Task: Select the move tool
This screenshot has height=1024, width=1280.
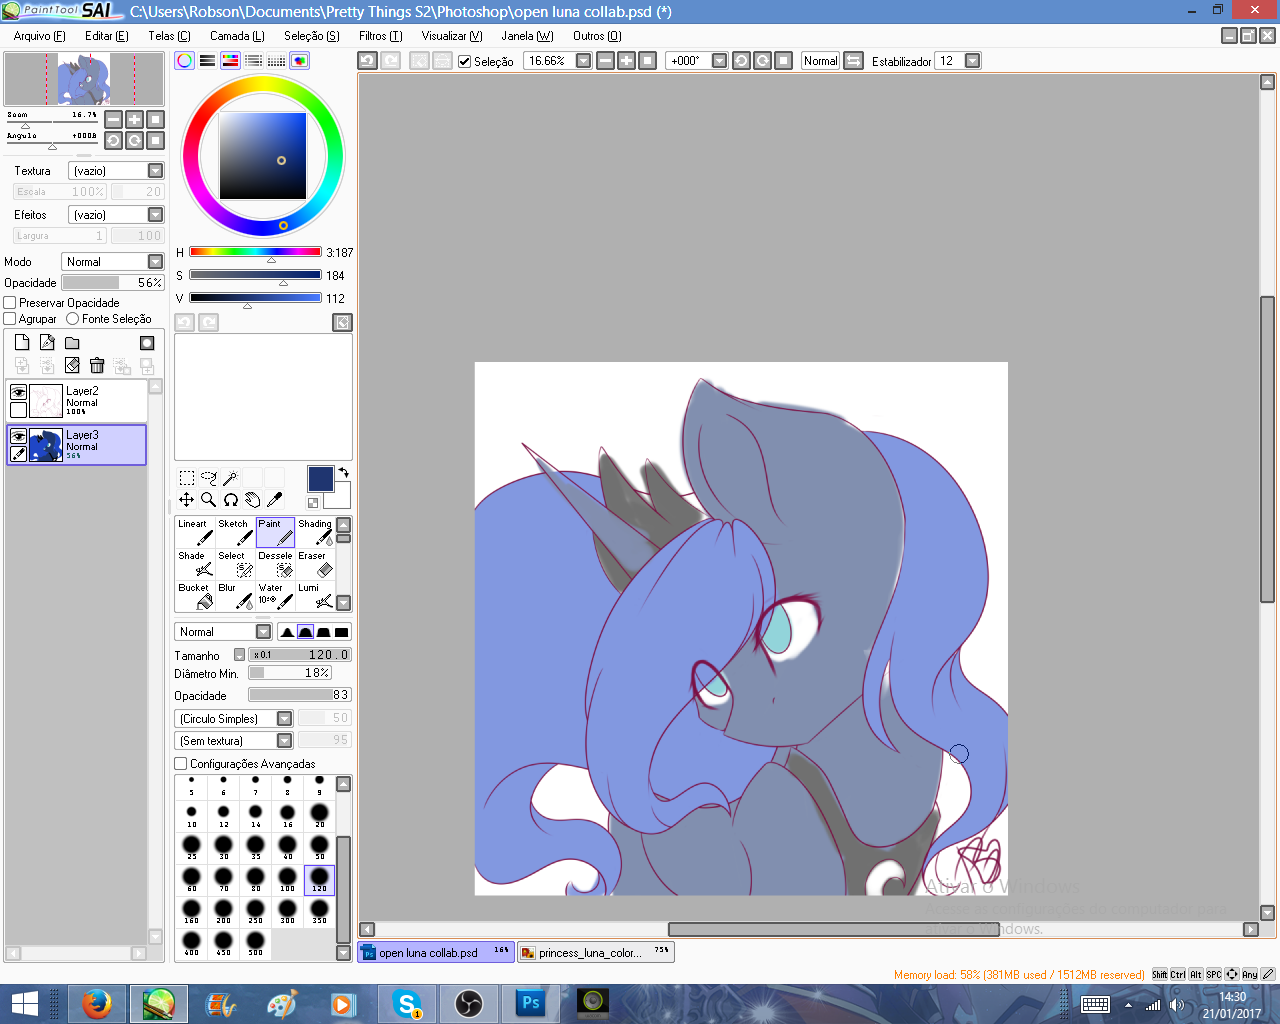Action: (187, 499)
